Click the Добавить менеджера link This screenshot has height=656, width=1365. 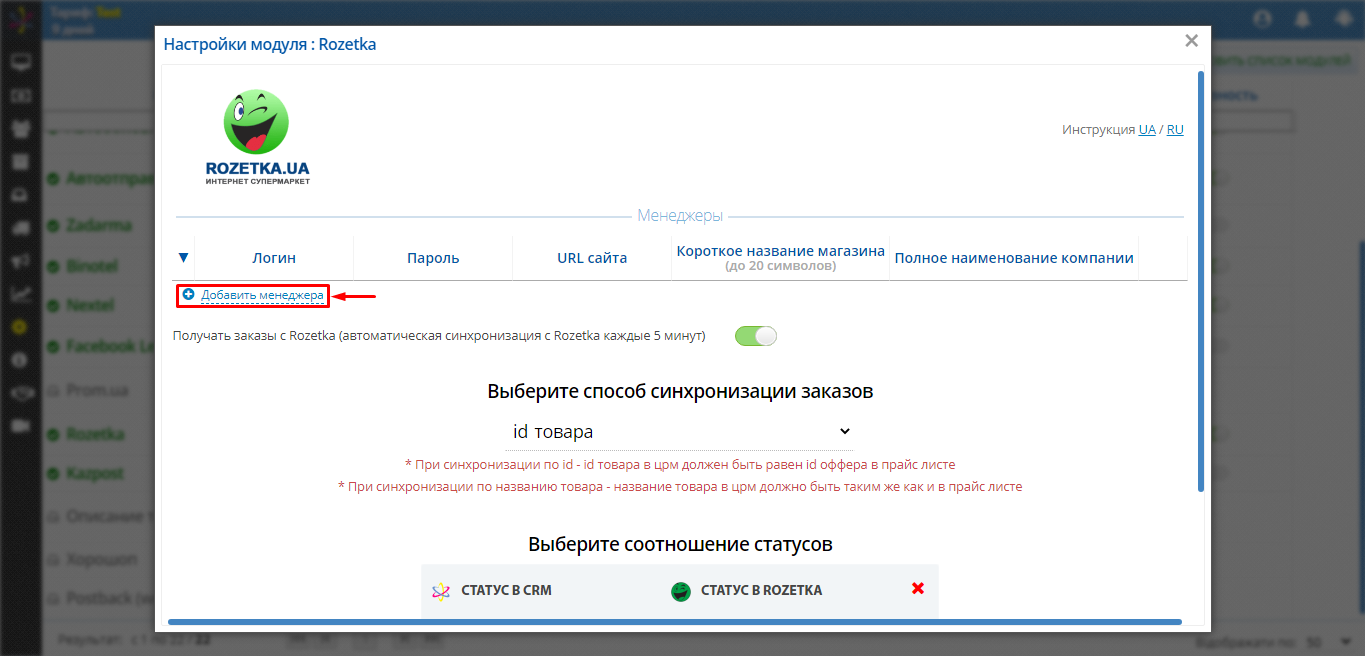pyautogui.click(x=263, y=296)
